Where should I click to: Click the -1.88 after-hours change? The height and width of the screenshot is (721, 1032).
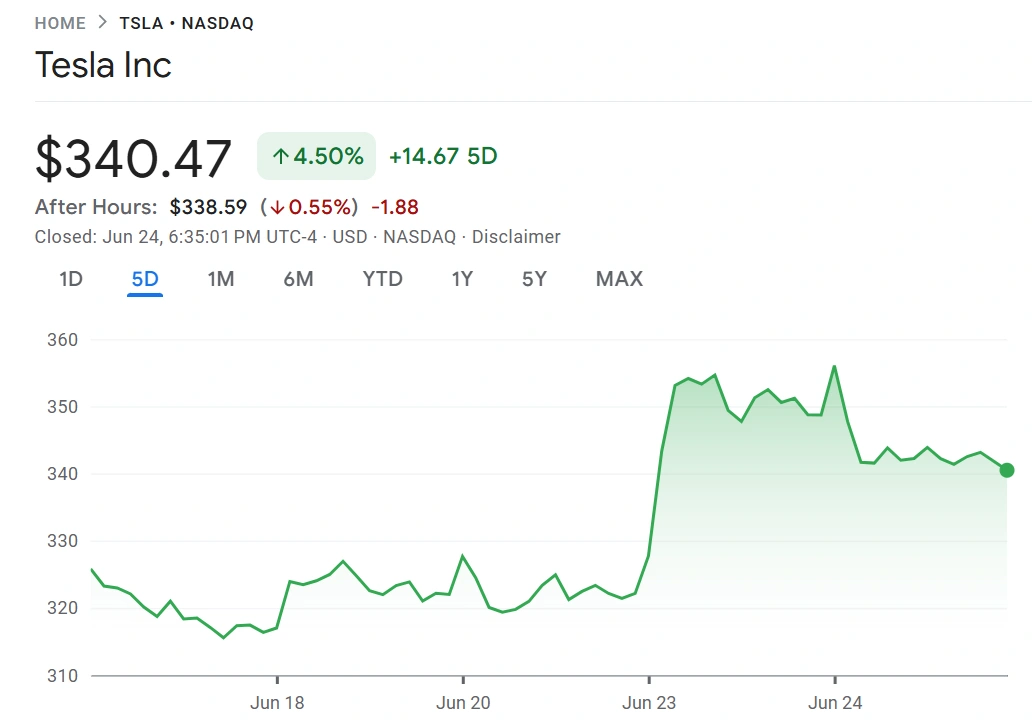[395, 207]
